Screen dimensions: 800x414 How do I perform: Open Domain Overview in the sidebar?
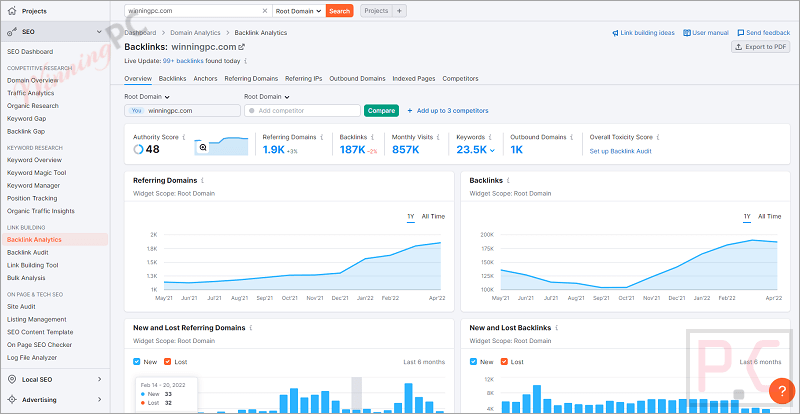[33, 80]
